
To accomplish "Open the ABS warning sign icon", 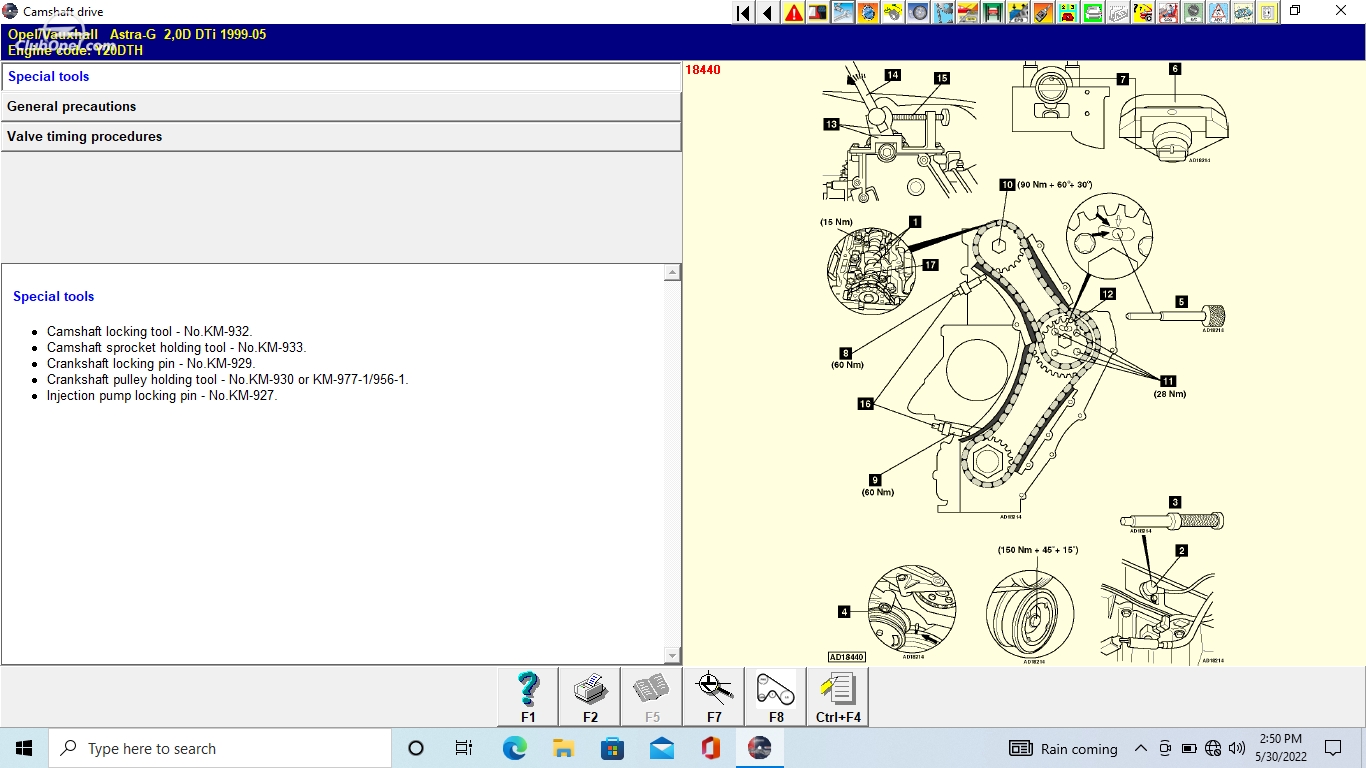I will coord(1219,13).
